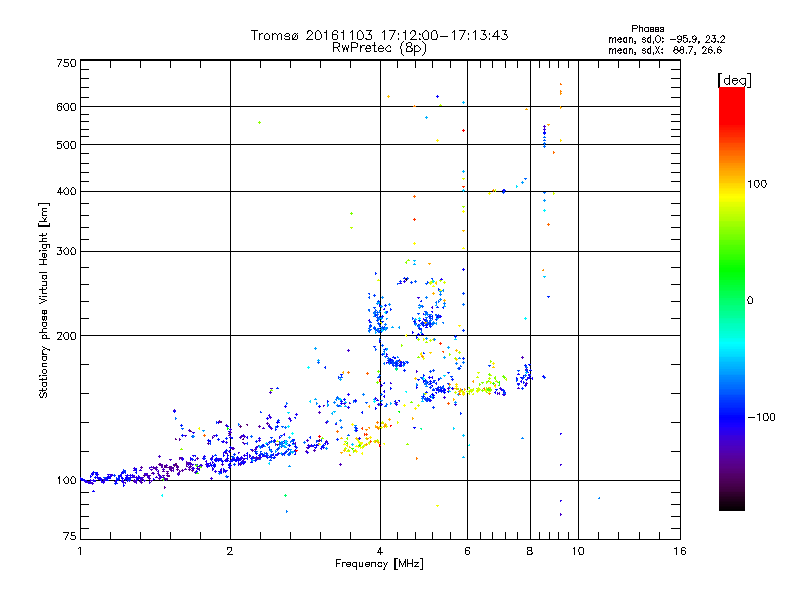Viewport: 800px width, 600px height.
Task: Click the x-axis tick label "4"
Action: point(380,551)
